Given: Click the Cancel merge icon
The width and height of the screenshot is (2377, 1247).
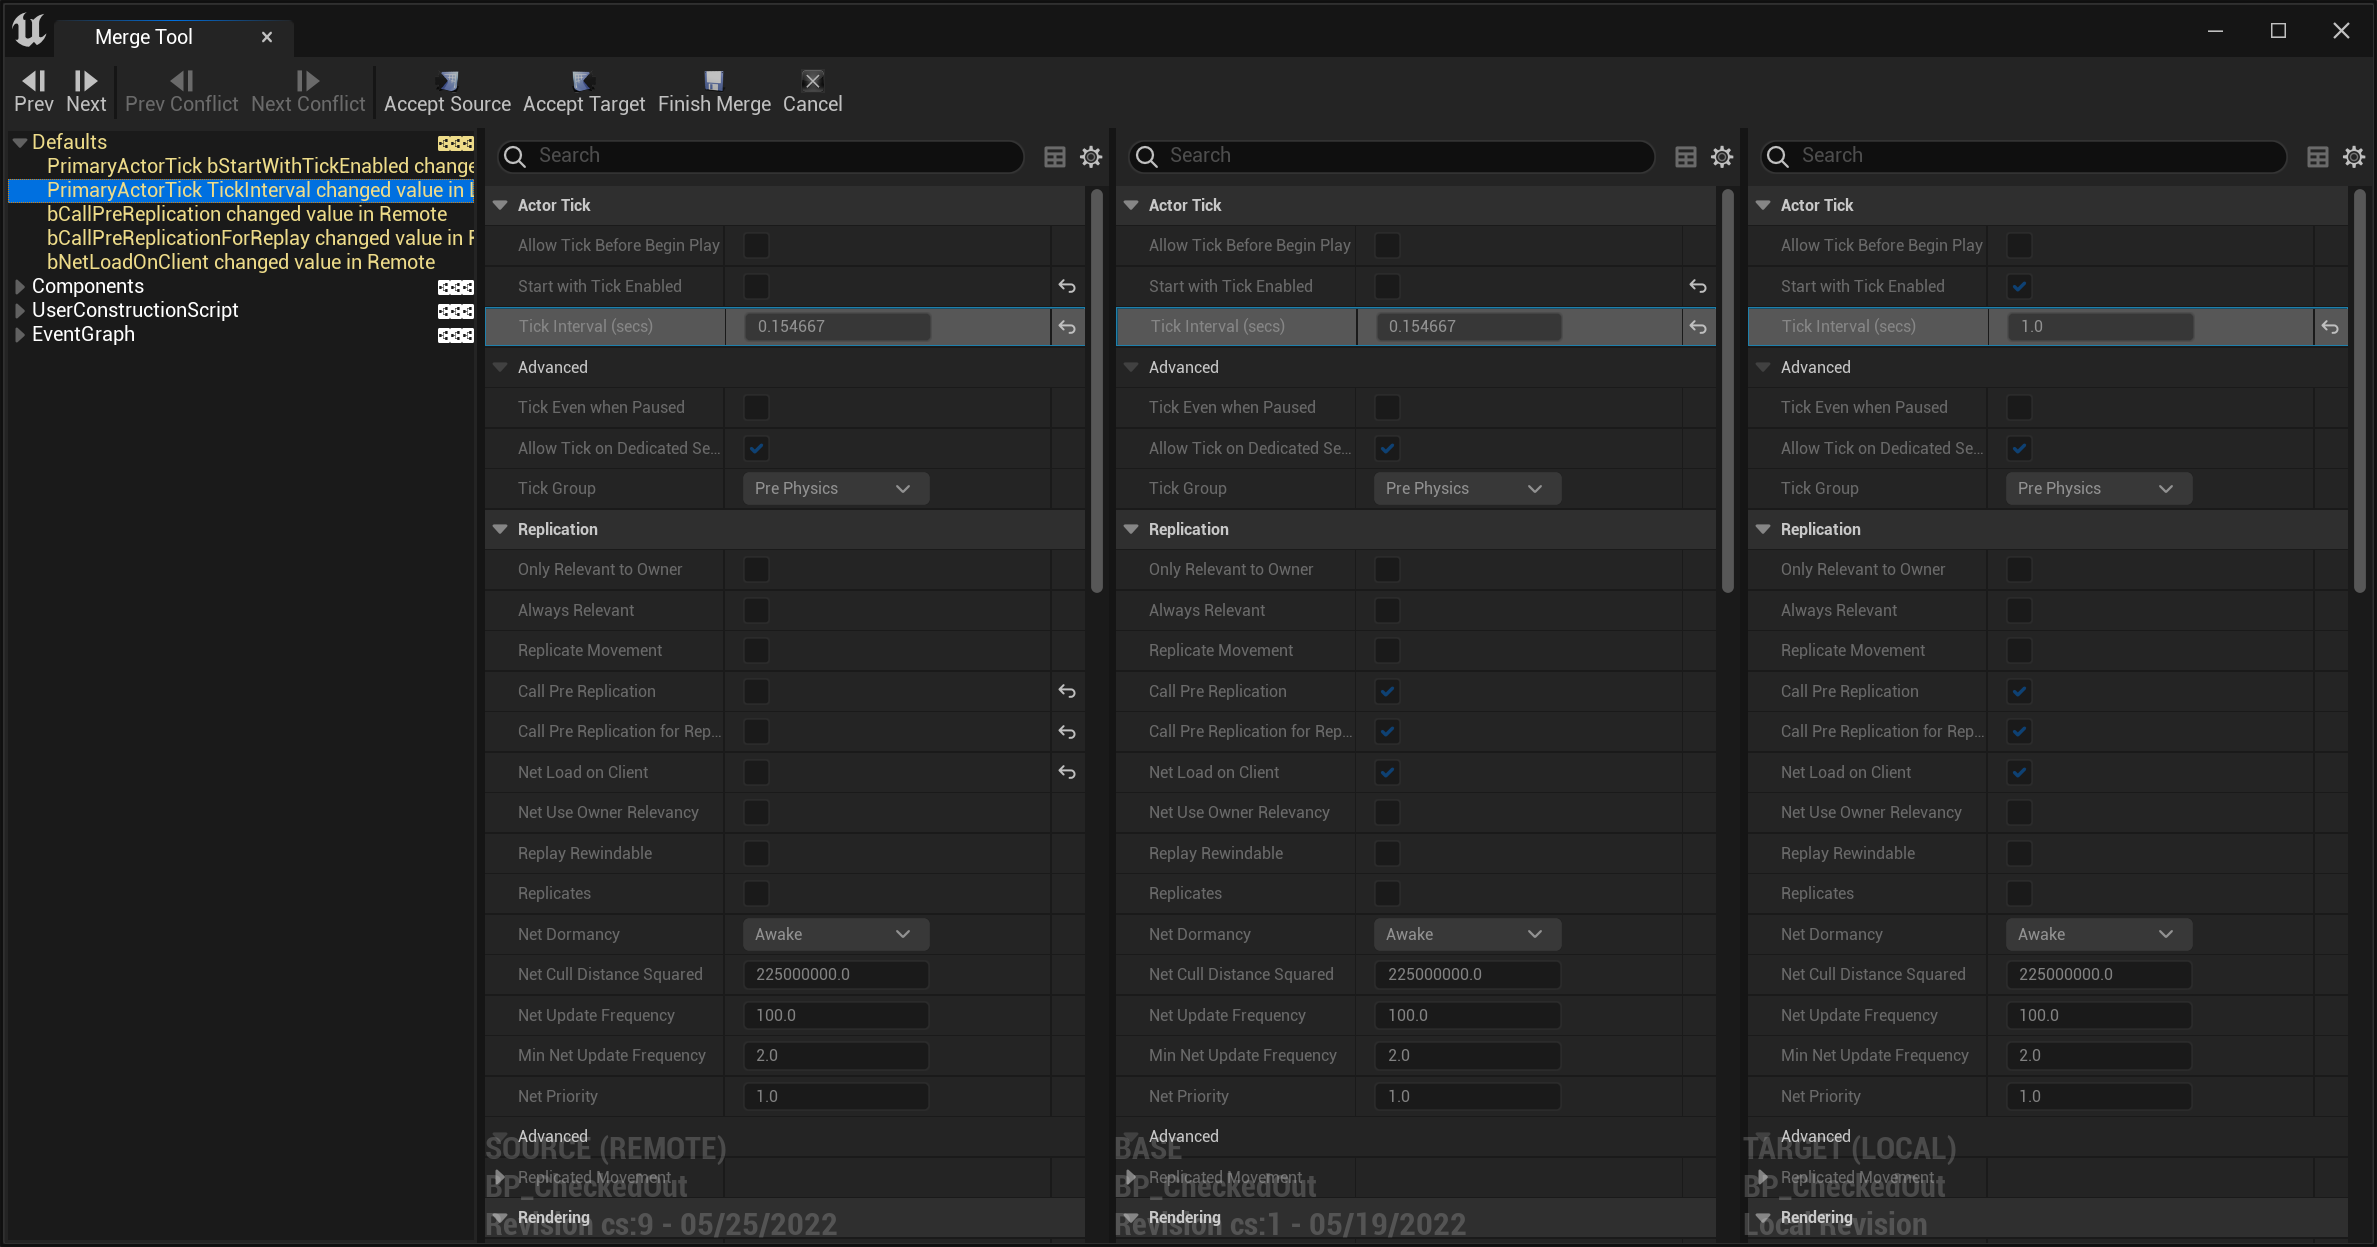Looking at the screenshot, I should click(812, 81).
